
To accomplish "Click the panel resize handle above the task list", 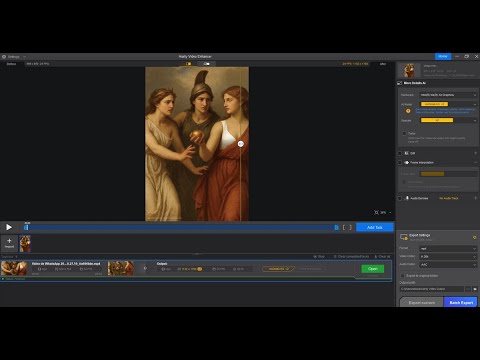I will (197, 254).
